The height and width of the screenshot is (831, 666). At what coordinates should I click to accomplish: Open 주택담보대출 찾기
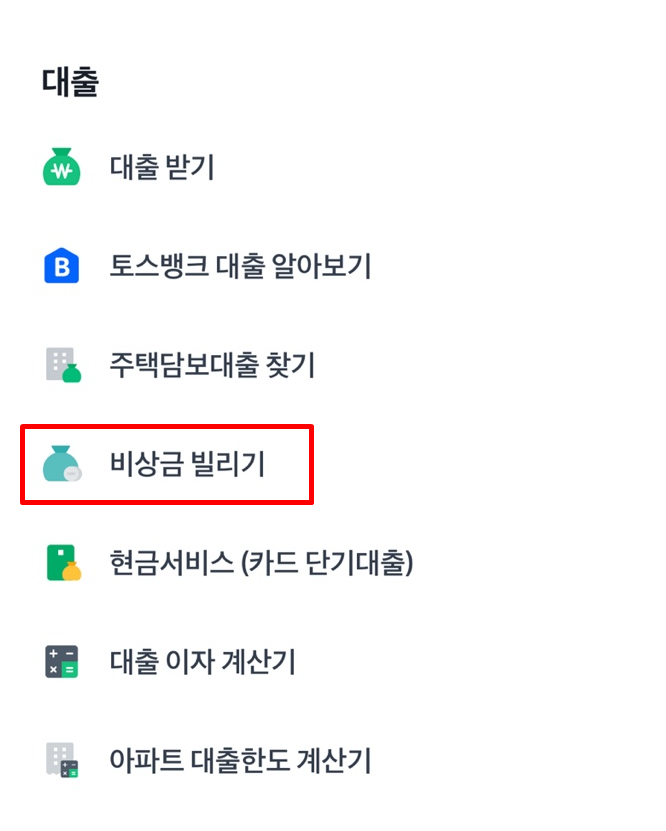[212, 365]
